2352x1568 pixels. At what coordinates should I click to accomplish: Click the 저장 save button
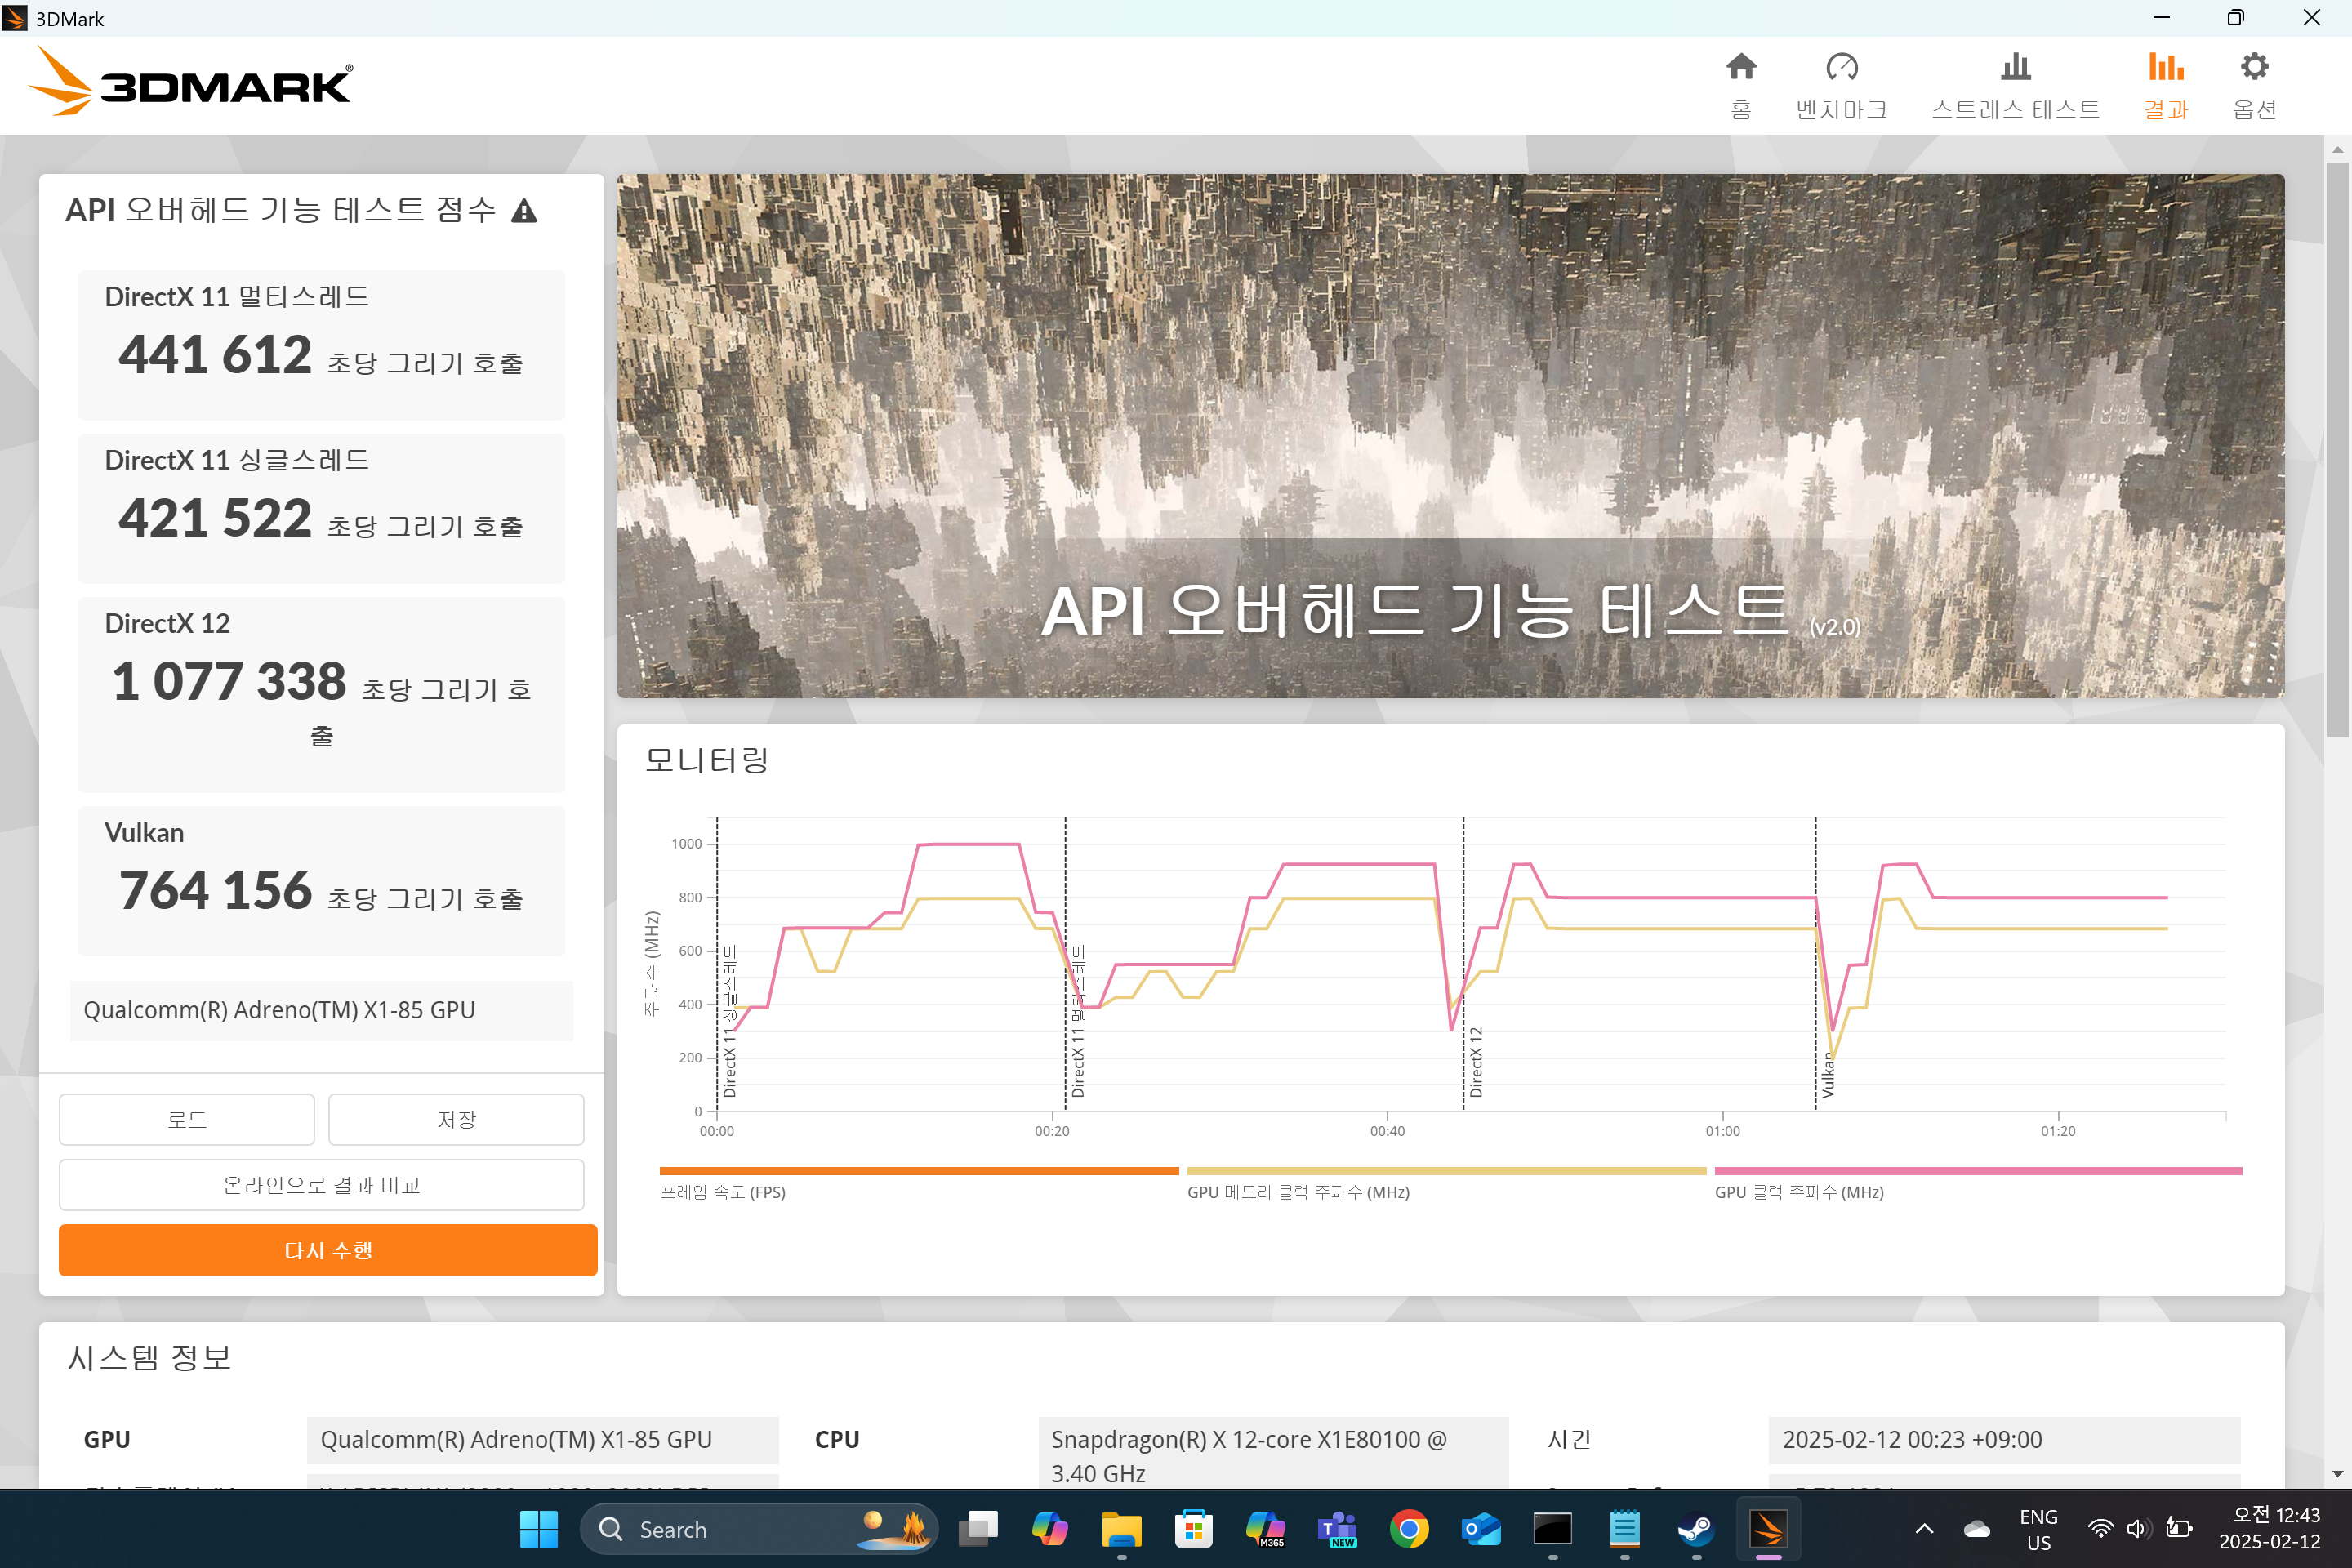click(x=456, y=1119)
